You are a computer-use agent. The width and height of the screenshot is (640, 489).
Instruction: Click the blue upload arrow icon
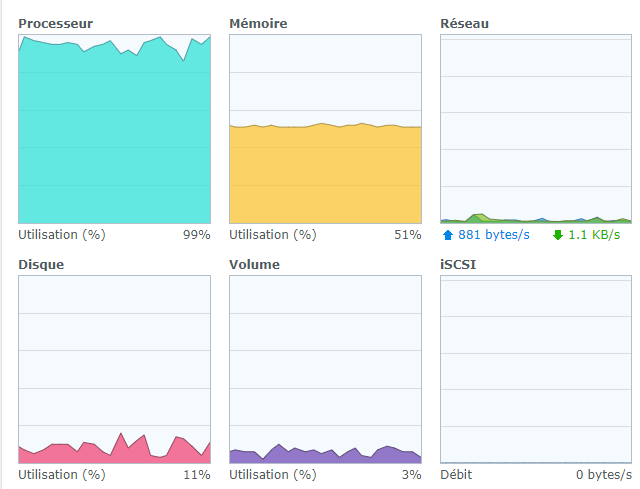pyautogui.click(x=447, y=235)
